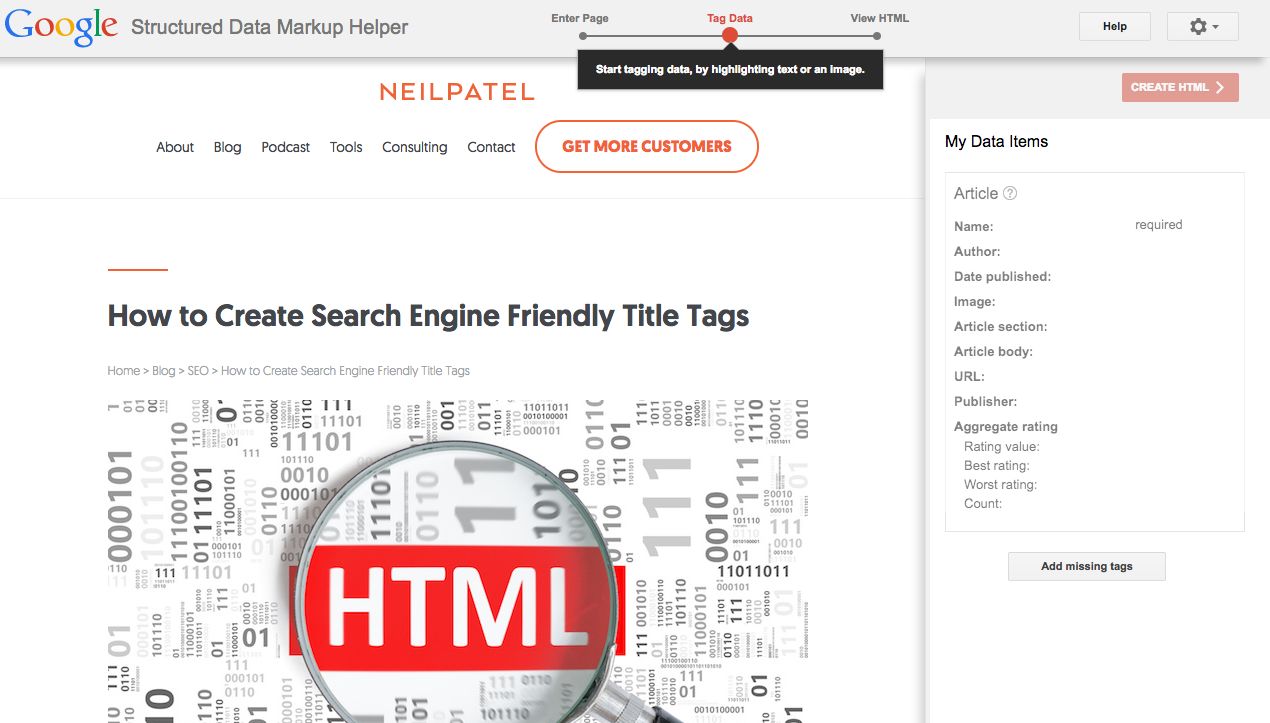Click the Tag Data progress marker

tap(730, 35)
